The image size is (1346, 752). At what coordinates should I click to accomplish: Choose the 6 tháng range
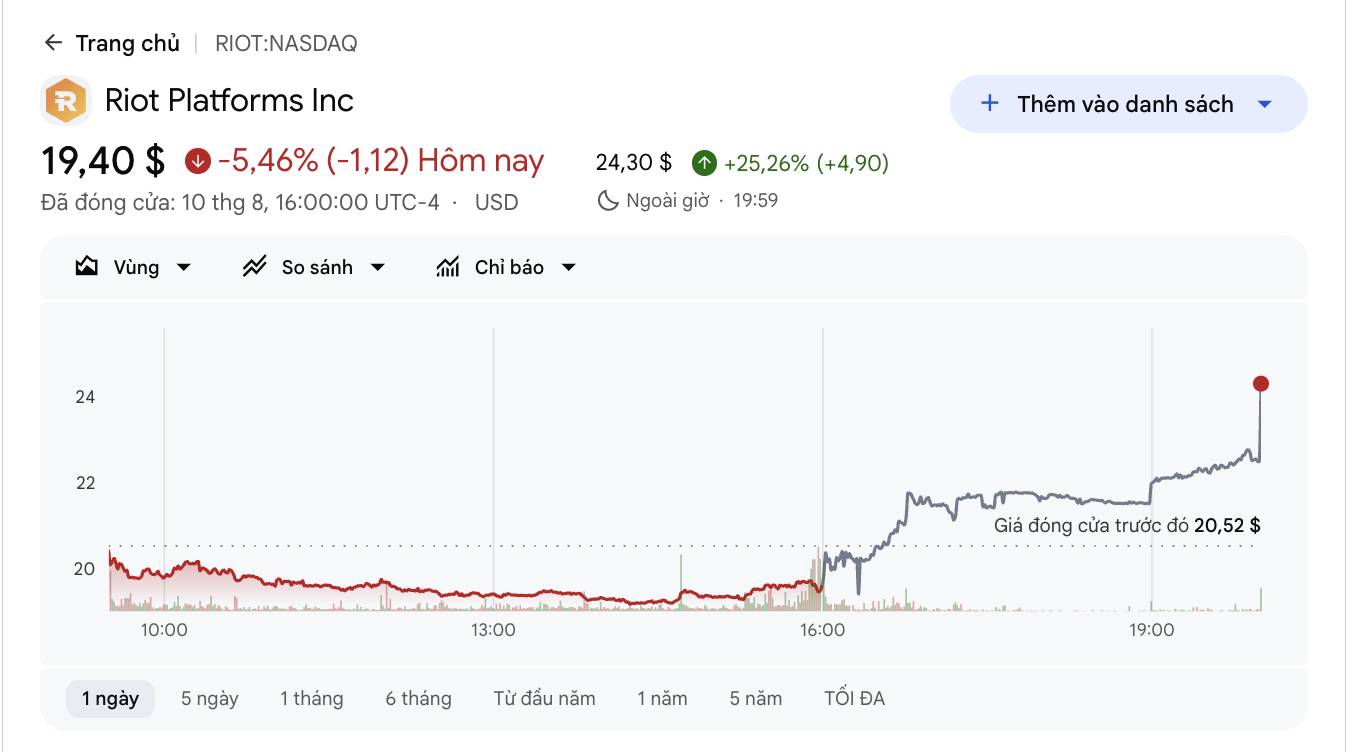pos(418,698)
